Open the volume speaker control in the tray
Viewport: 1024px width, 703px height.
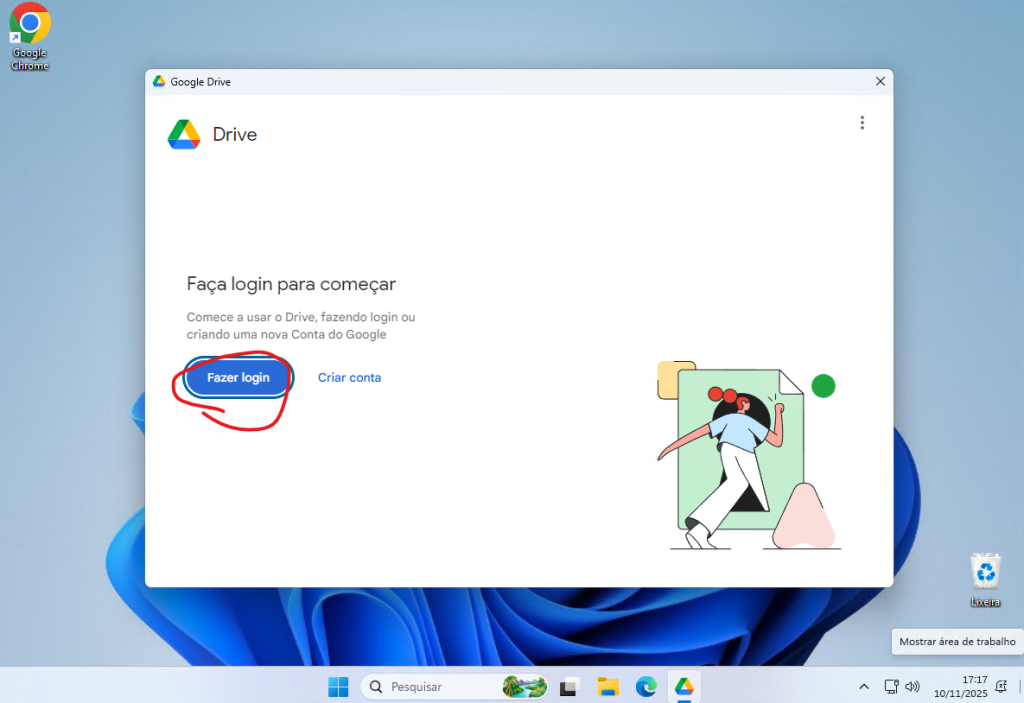[x=912, y=687]
